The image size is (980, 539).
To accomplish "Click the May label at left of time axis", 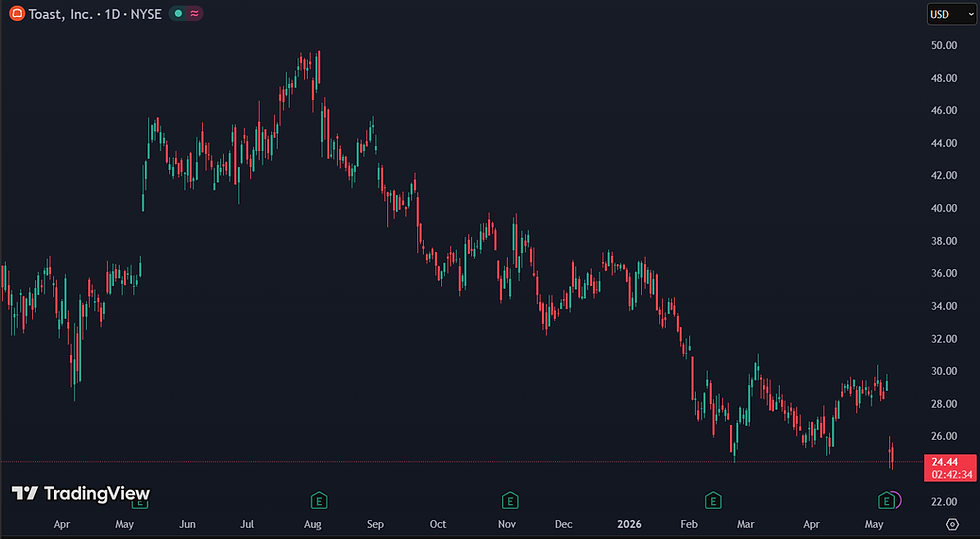I will point(124,525).
